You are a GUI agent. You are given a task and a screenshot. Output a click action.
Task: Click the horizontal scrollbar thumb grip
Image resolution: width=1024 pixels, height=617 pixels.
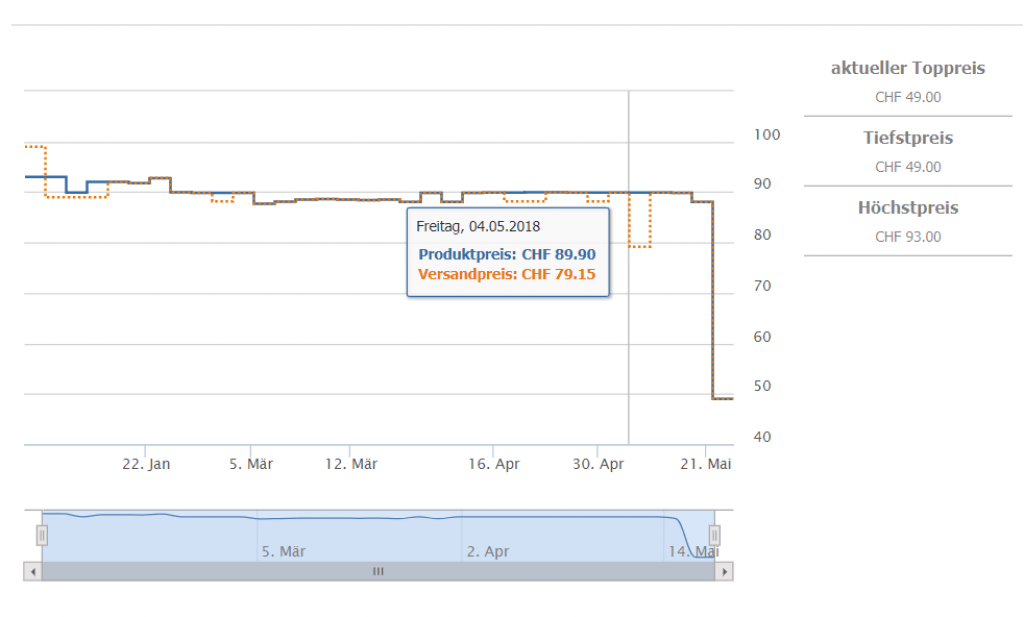(378, 572)
